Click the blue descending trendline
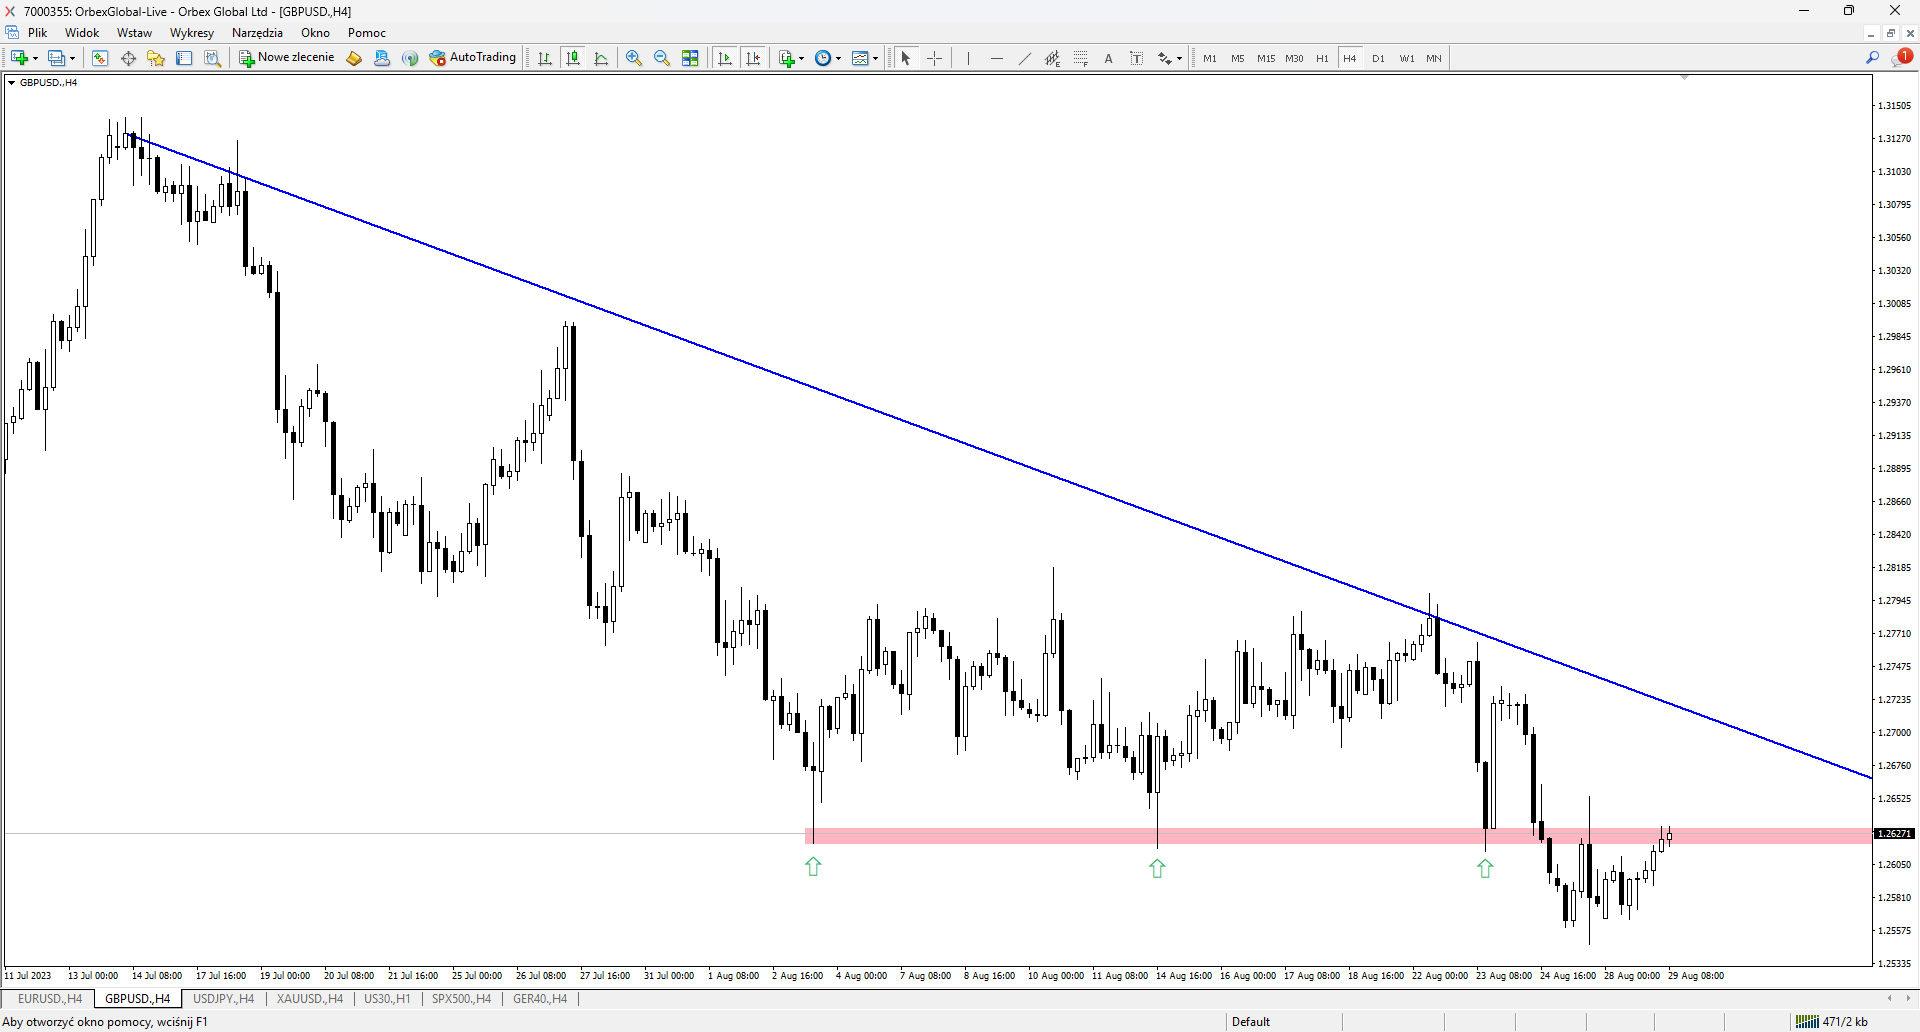 click(1000, 457)
